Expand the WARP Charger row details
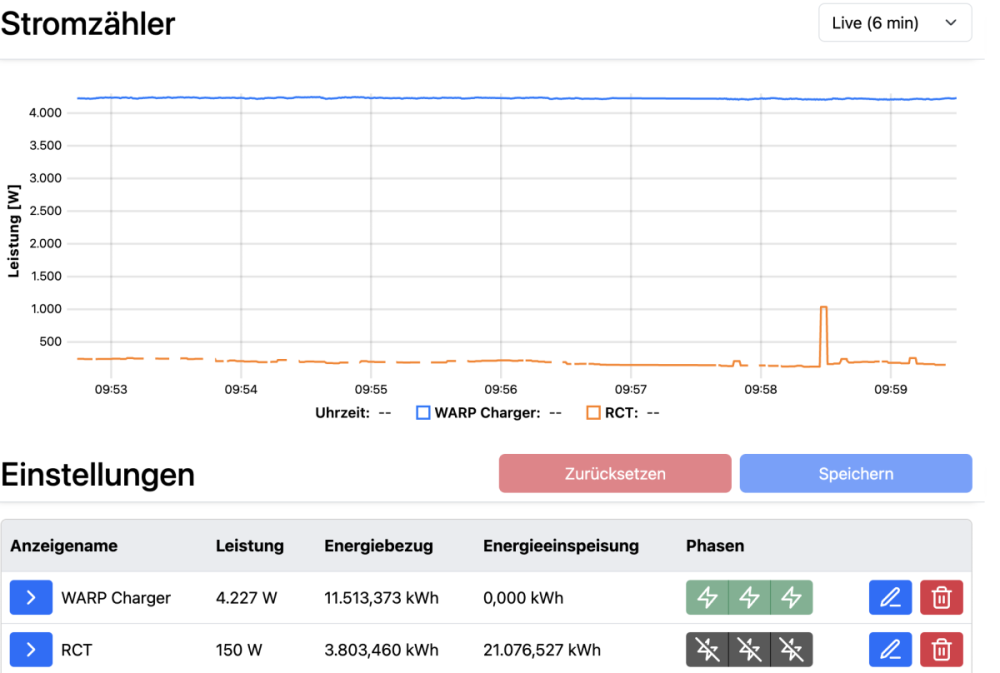The width and height of the screenshot is (1000, 673). [x=31, y=598]
